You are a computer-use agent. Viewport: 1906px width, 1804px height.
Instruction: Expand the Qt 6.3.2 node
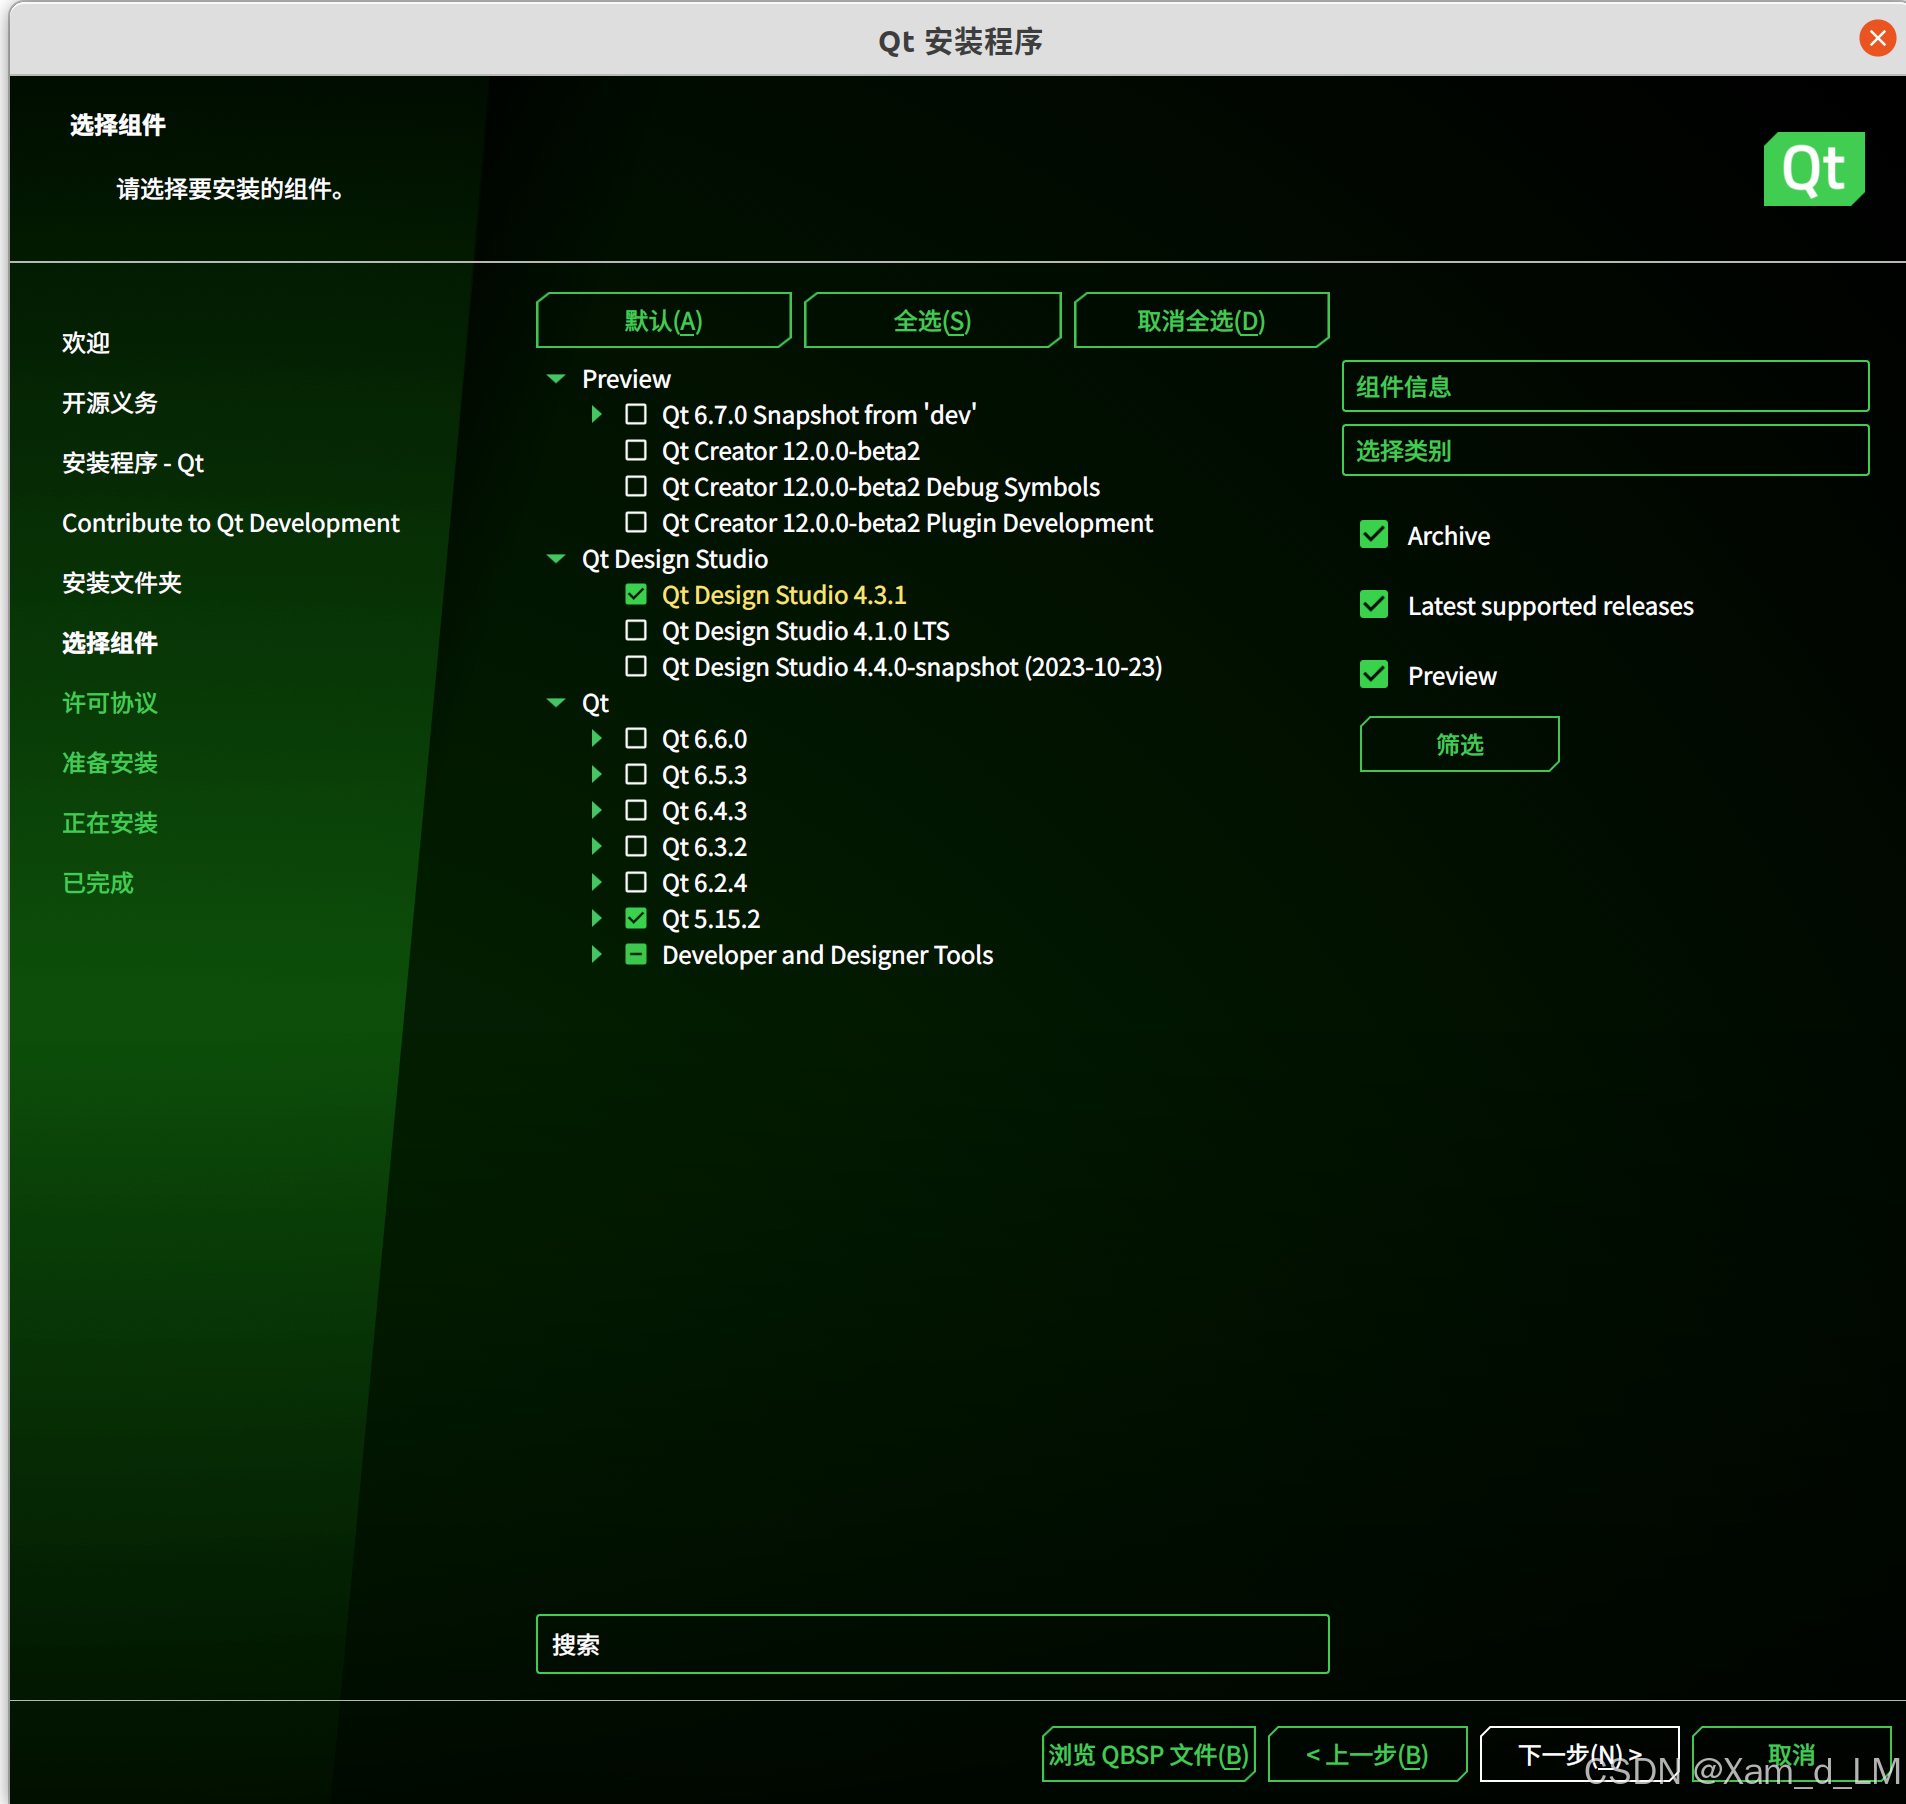coord(596,846)
